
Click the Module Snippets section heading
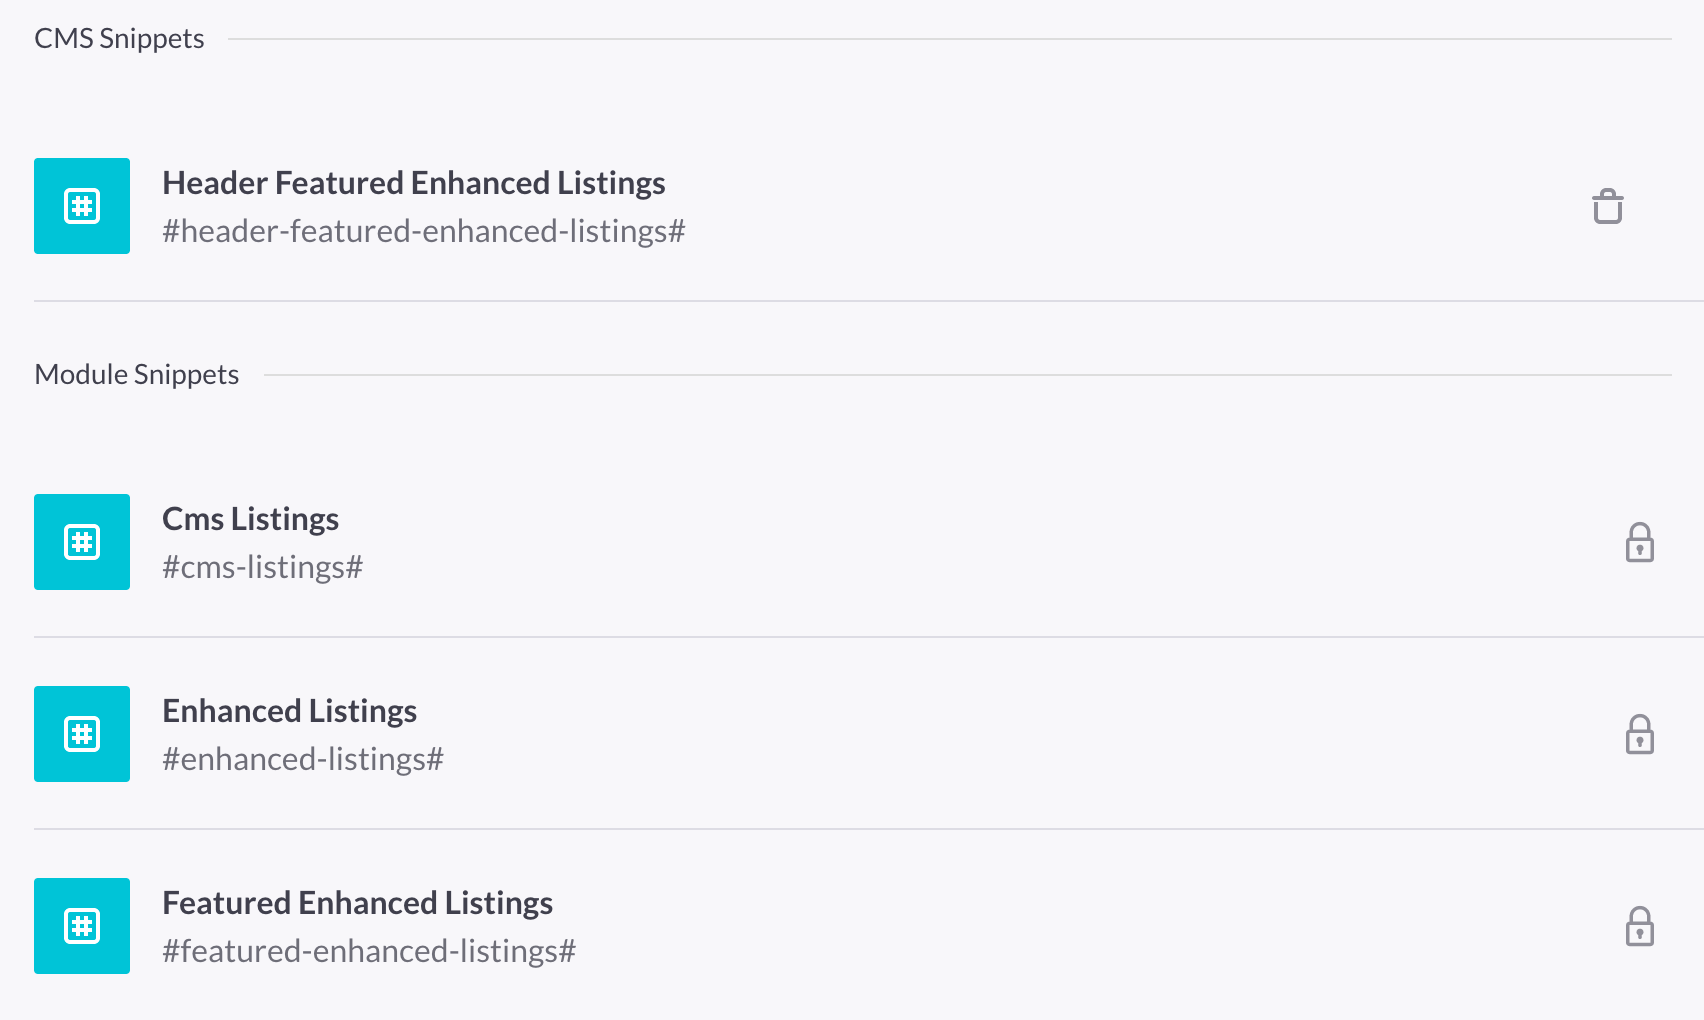tap(136, 375)
